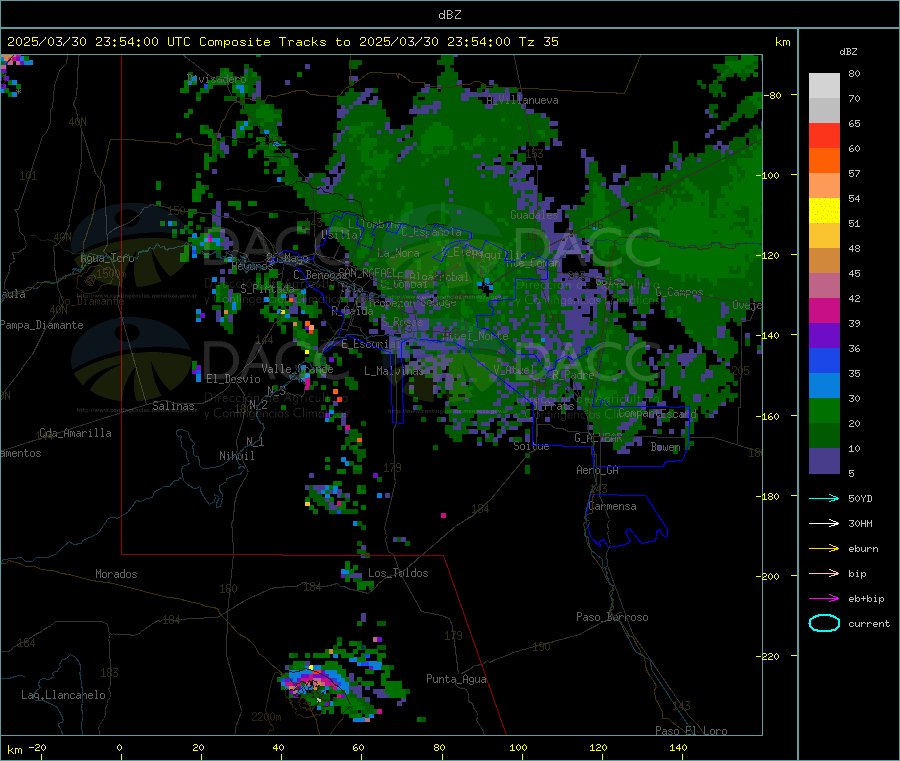The height and width of the screenshot is (761, 900).
Task: Click the 'dBZ' title at the top
Action: tap(449, 15)
